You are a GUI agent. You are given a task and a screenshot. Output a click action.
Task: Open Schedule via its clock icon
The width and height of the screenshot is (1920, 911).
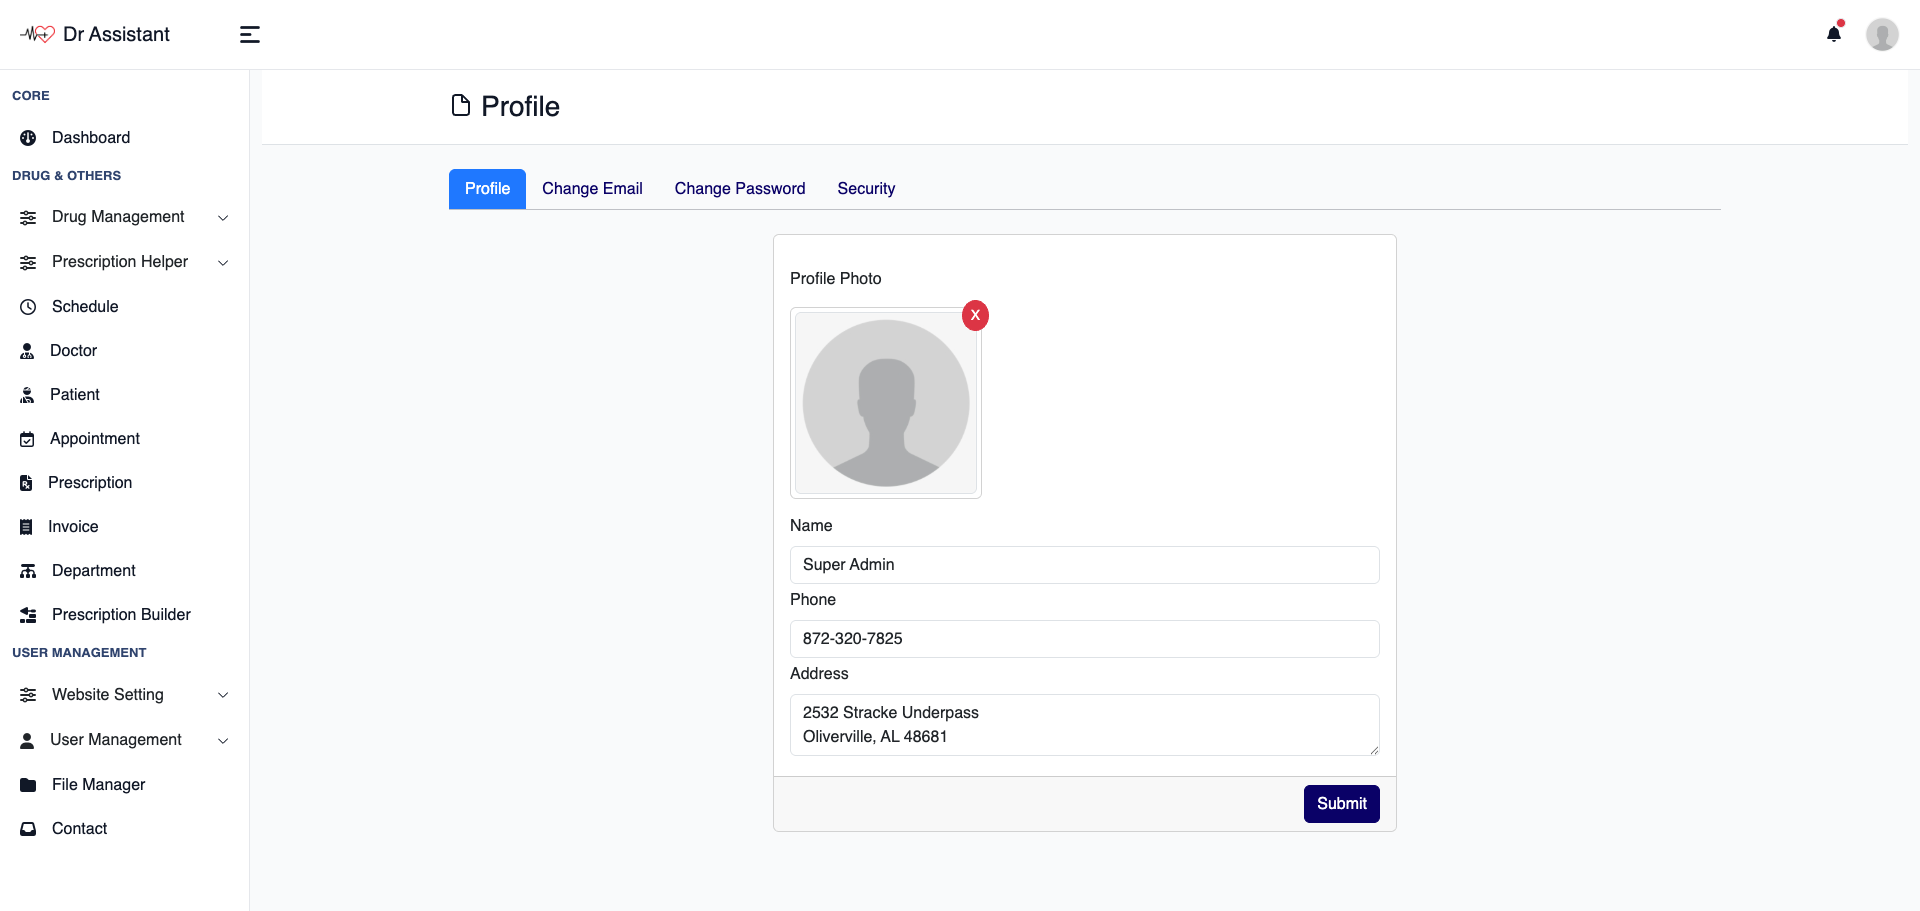(28, 307)
